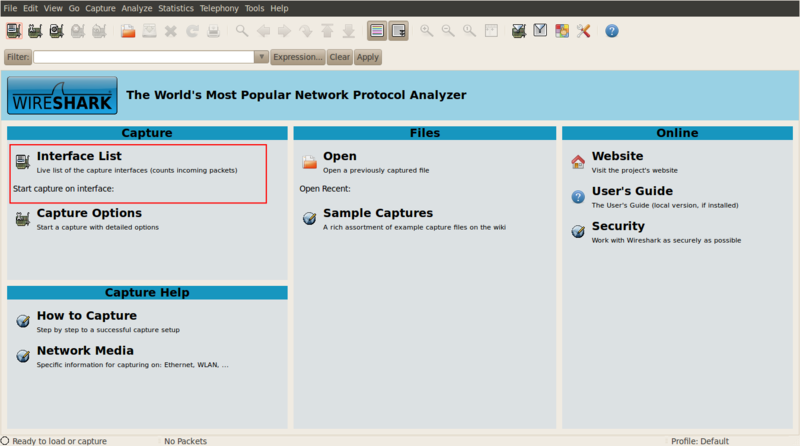Screen dimensions: 800x446
Task: Print packets using the printer icon
Action: 214,31
